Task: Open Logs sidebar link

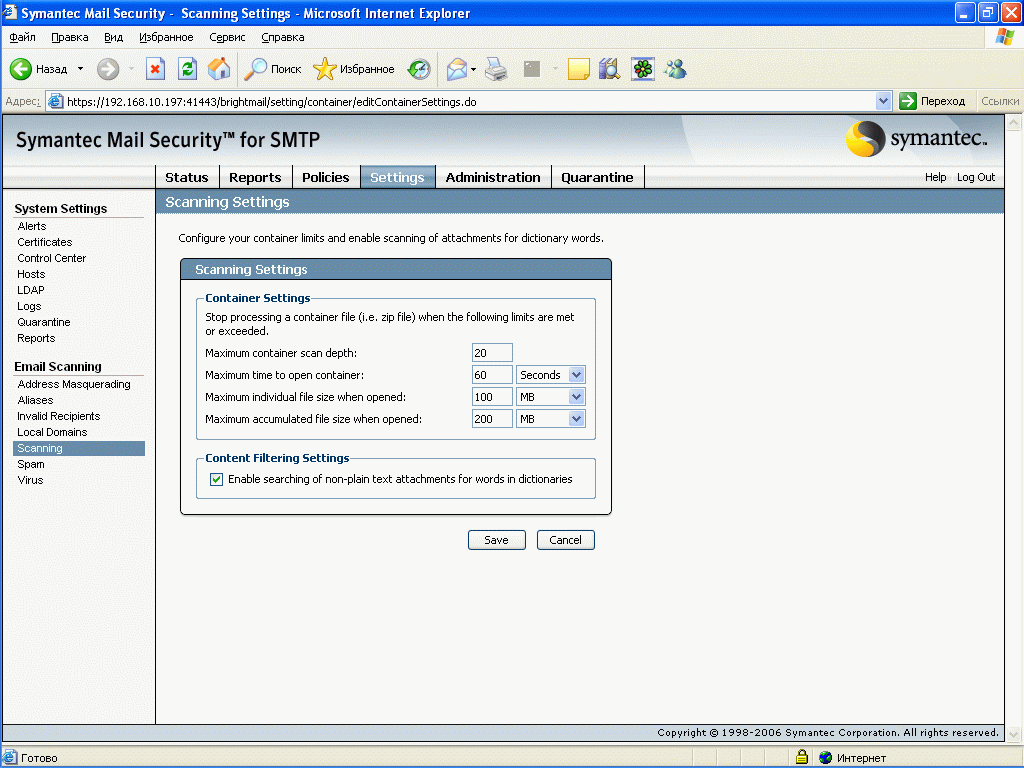Action: pyautogui.click(x=29, y=306)
